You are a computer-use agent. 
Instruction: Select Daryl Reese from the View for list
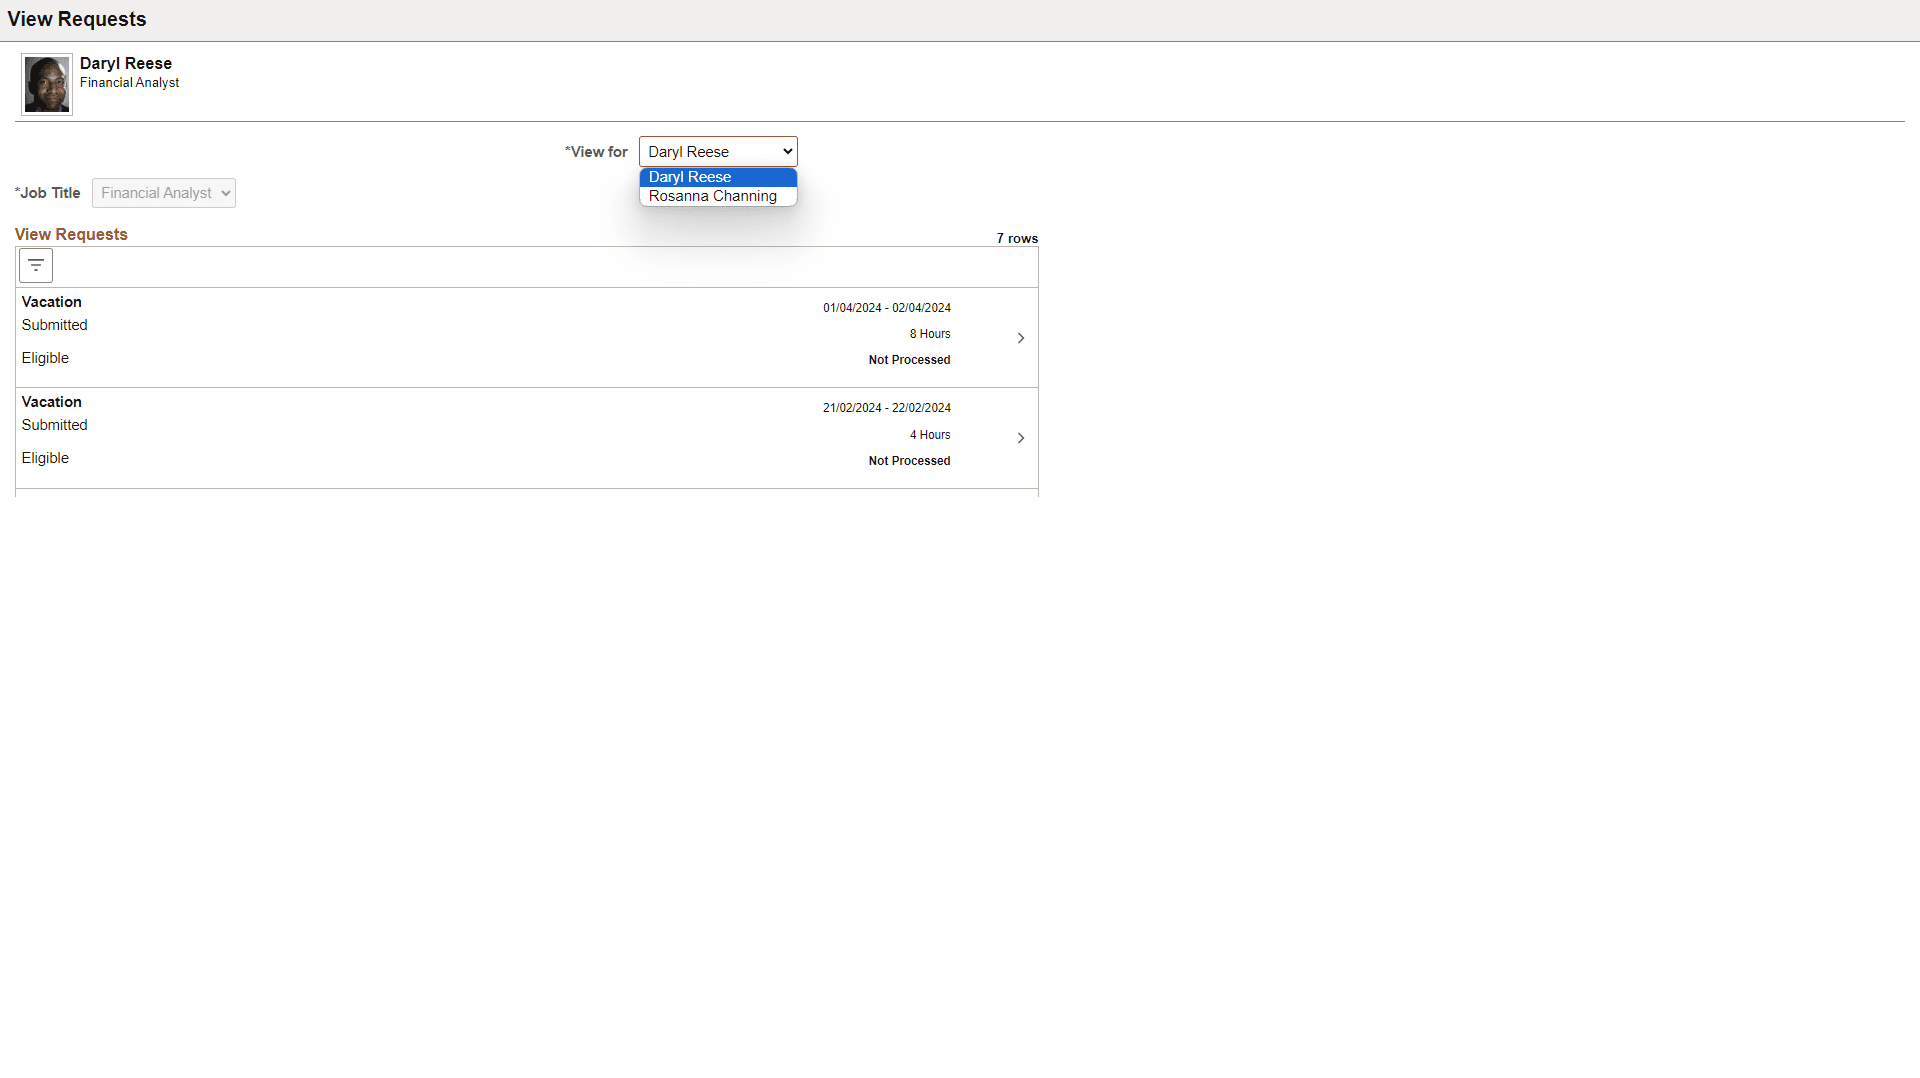point(689,176)
